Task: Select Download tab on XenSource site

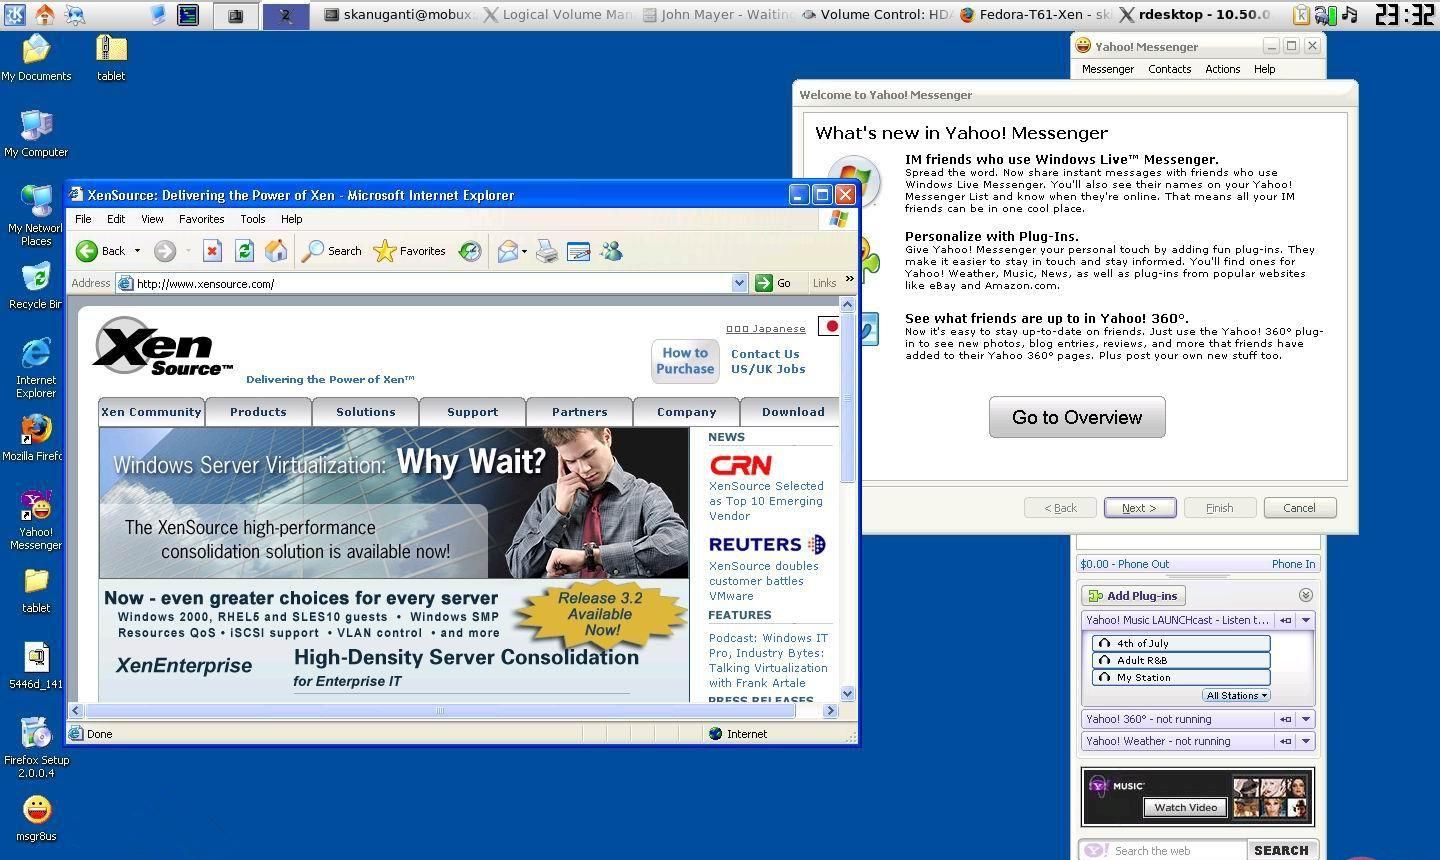Action: (793, 412)
